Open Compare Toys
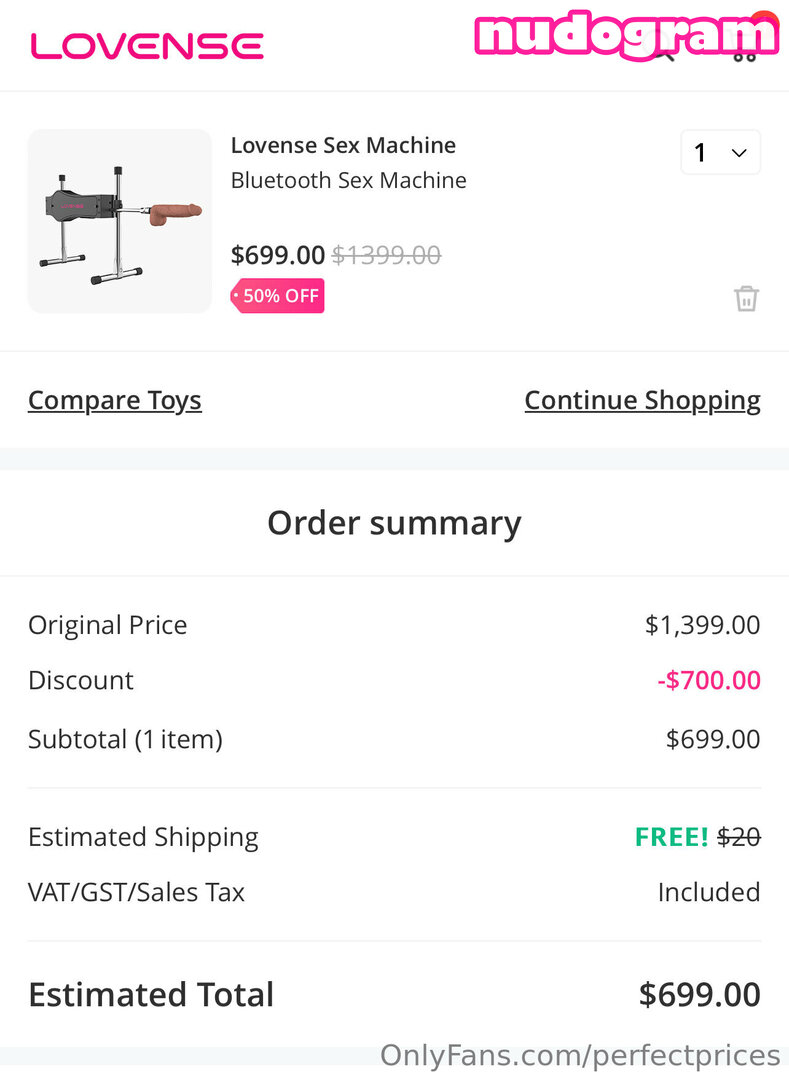 (114, 400)
